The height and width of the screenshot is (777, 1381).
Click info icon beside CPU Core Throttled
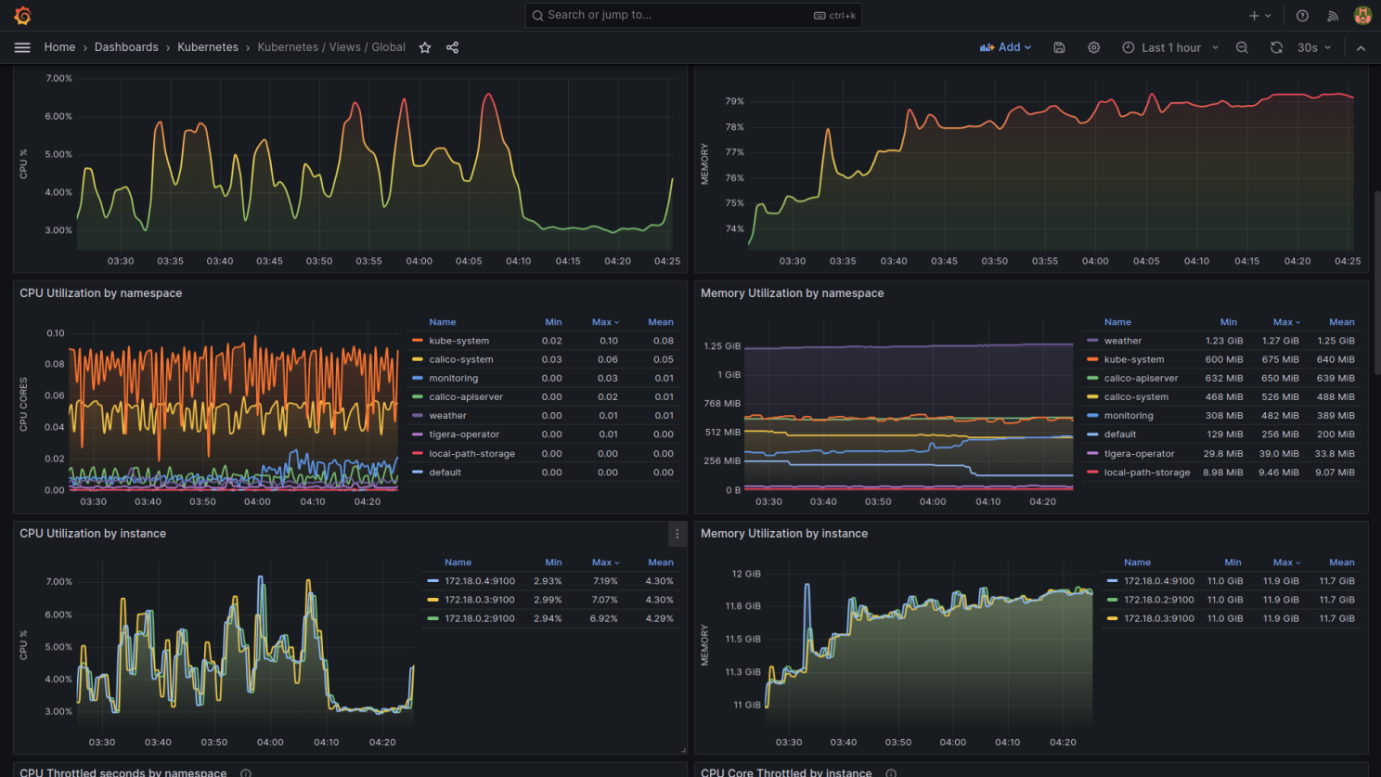point(891,773)
